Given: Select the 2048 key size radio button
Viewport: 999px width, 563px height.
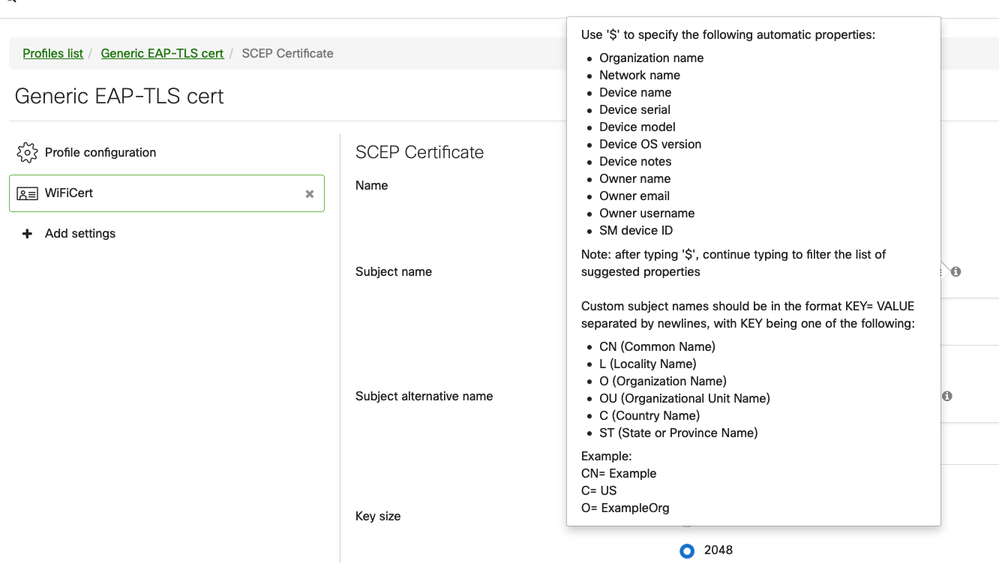Looking at the screenshot, I should [687, 551].
